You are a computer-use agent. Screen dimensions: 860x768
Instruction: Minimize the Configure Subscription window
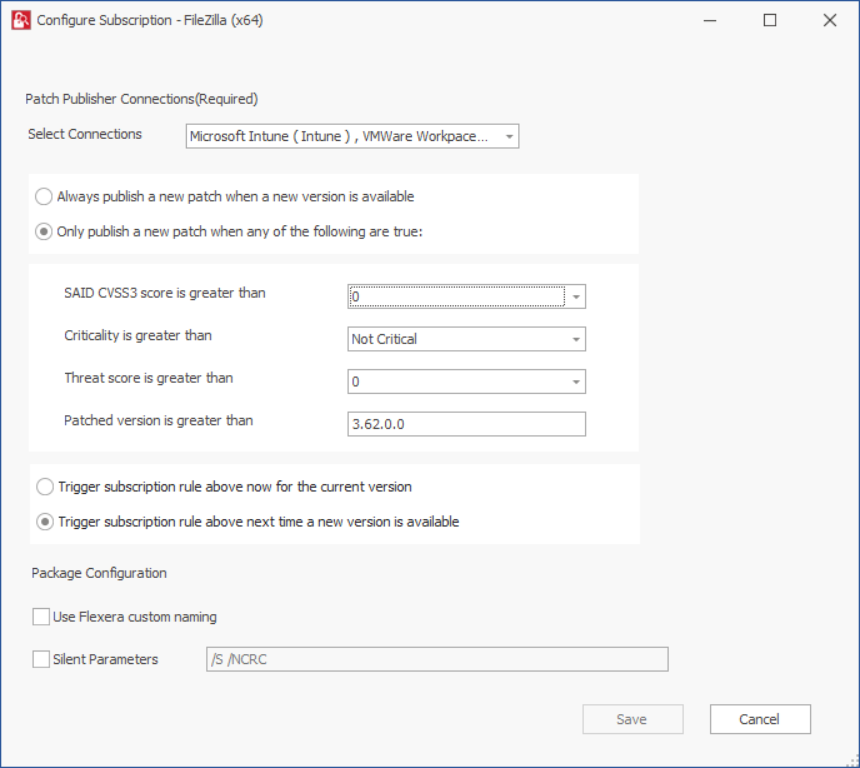pos(710,20)
